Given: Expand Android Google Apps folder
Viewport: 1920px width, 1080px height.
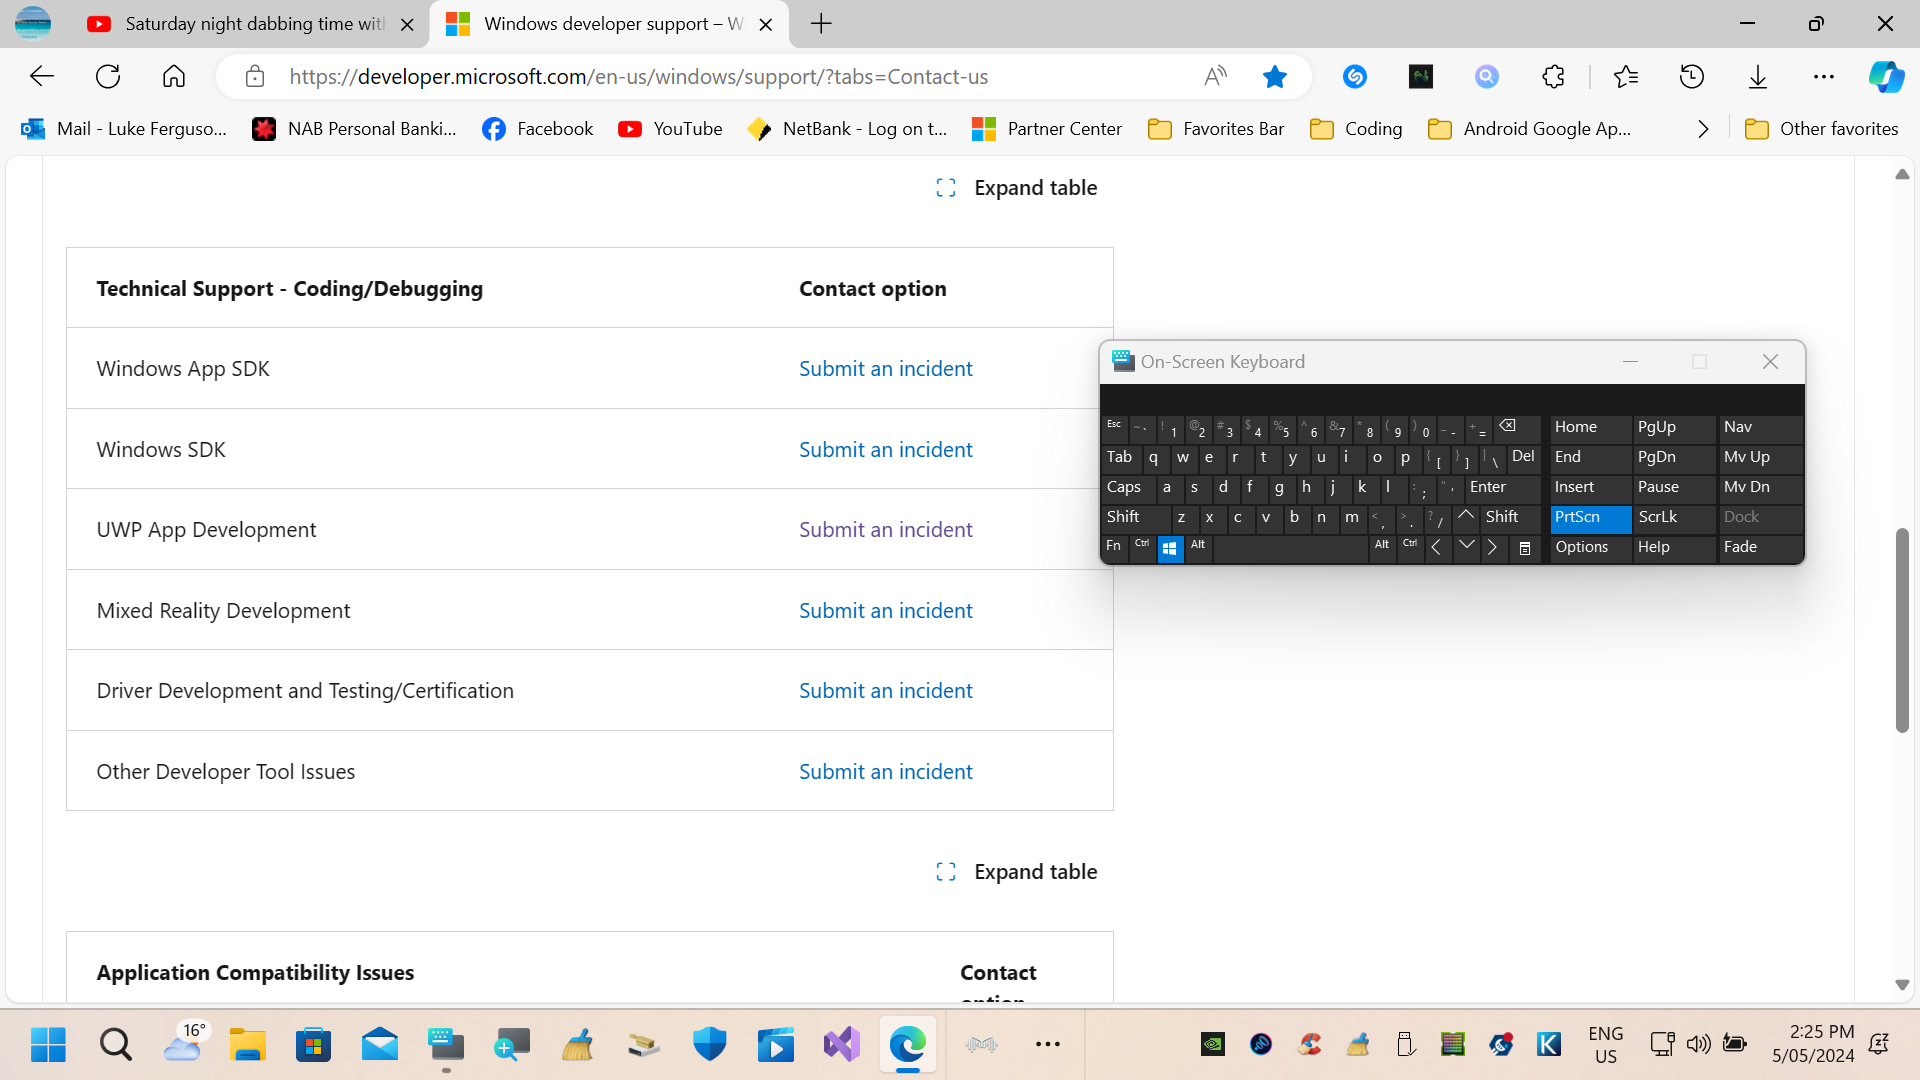Looking at the screenshot, I should coord(1530,129).
